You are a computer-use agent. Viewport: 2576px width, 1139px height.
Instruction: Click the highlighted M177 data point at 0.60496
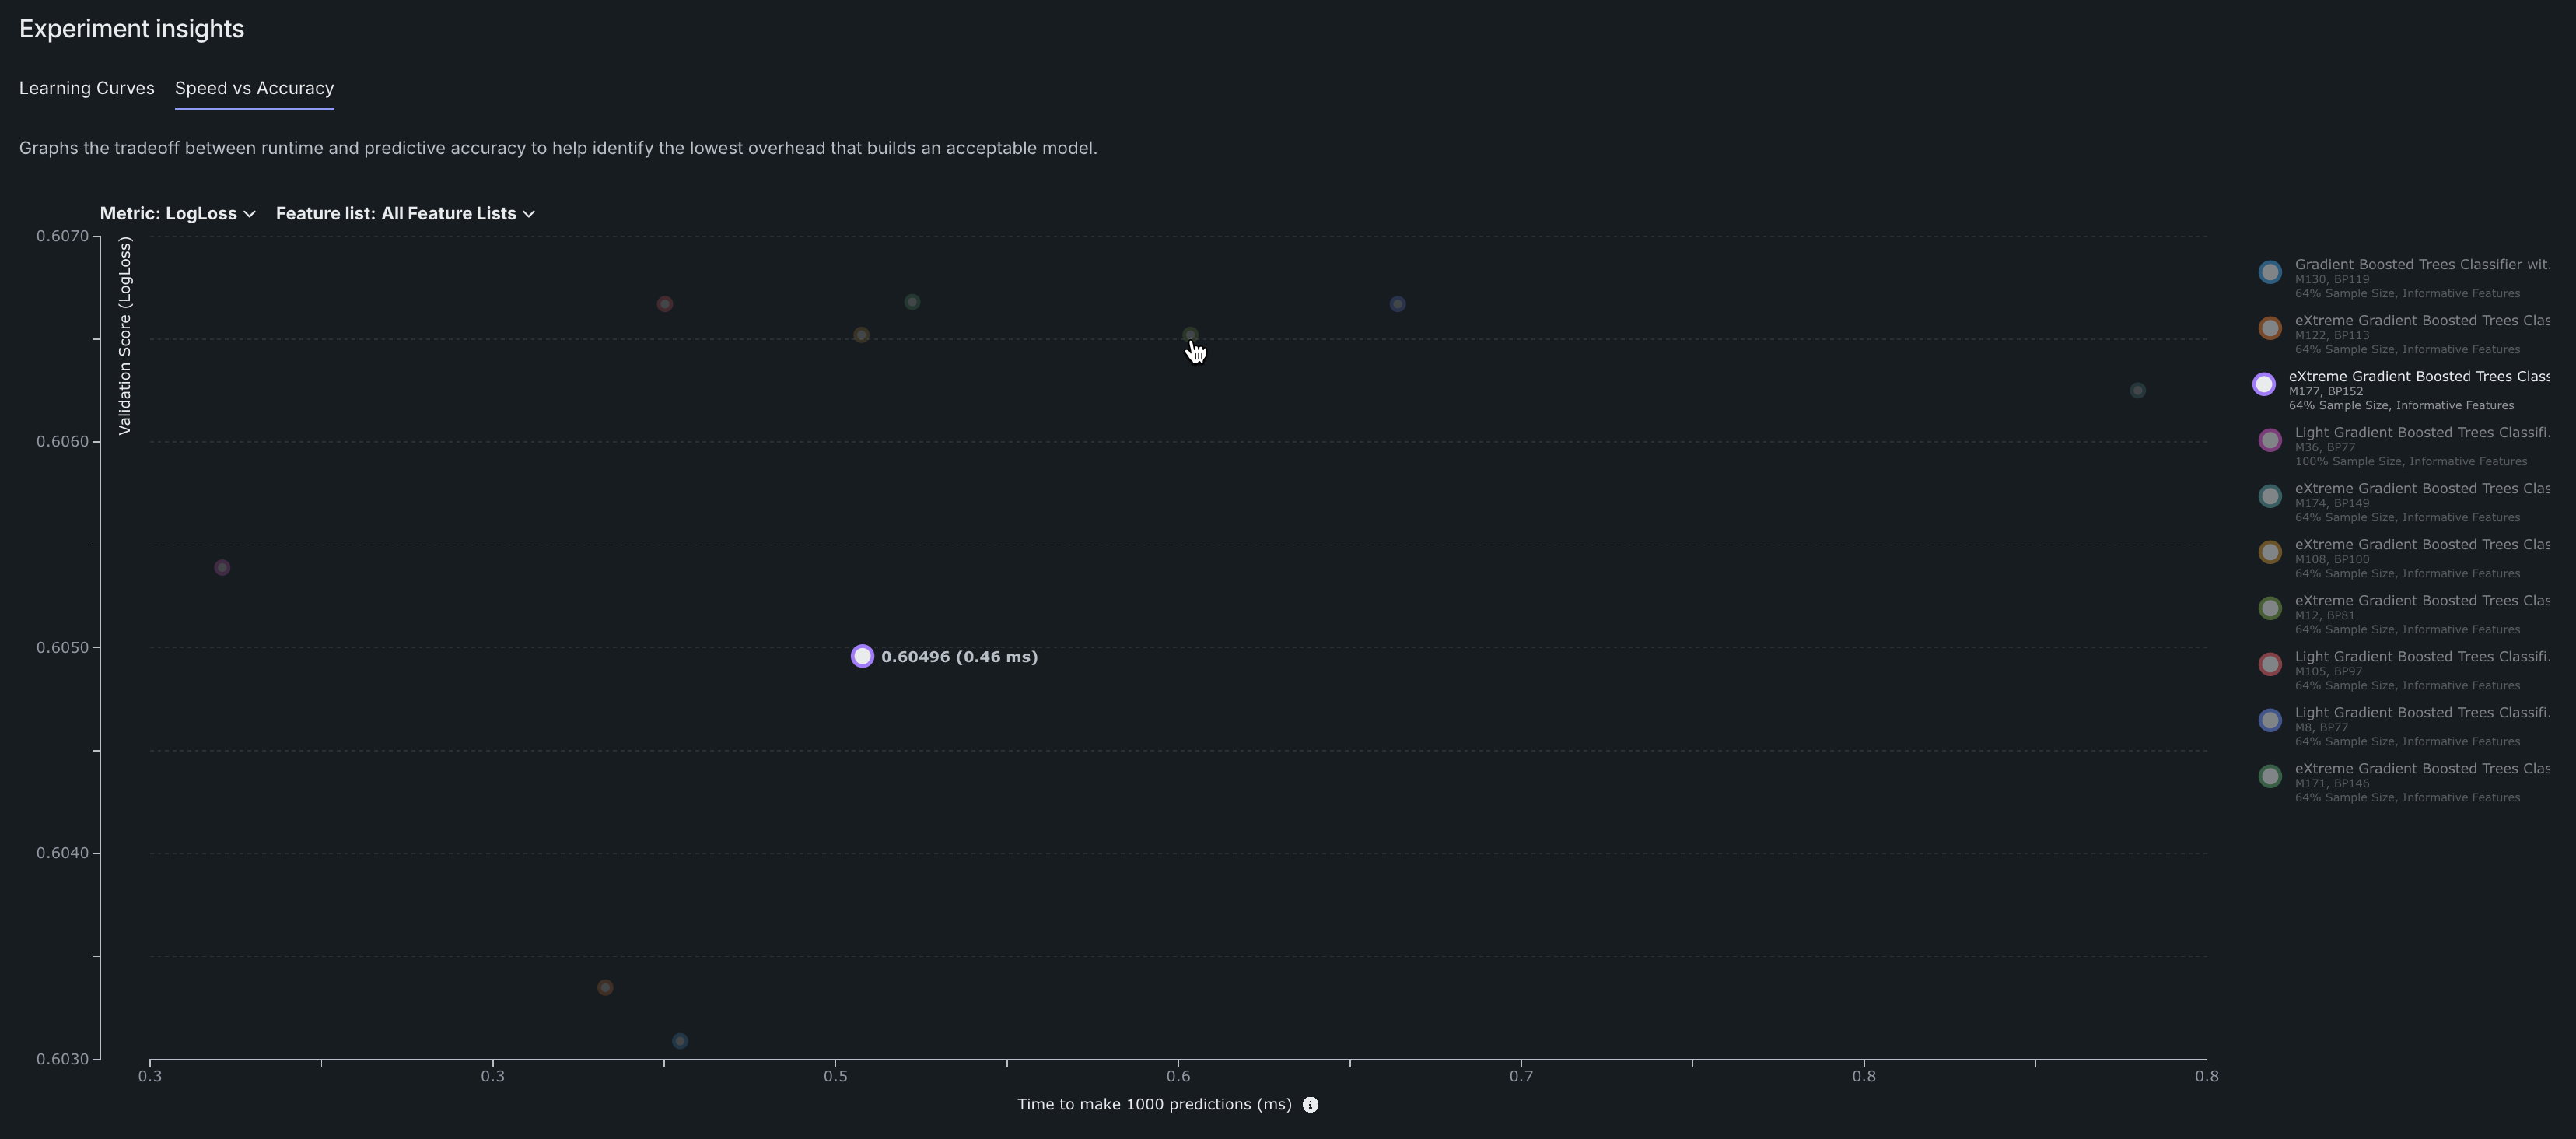tap(862, 656)
